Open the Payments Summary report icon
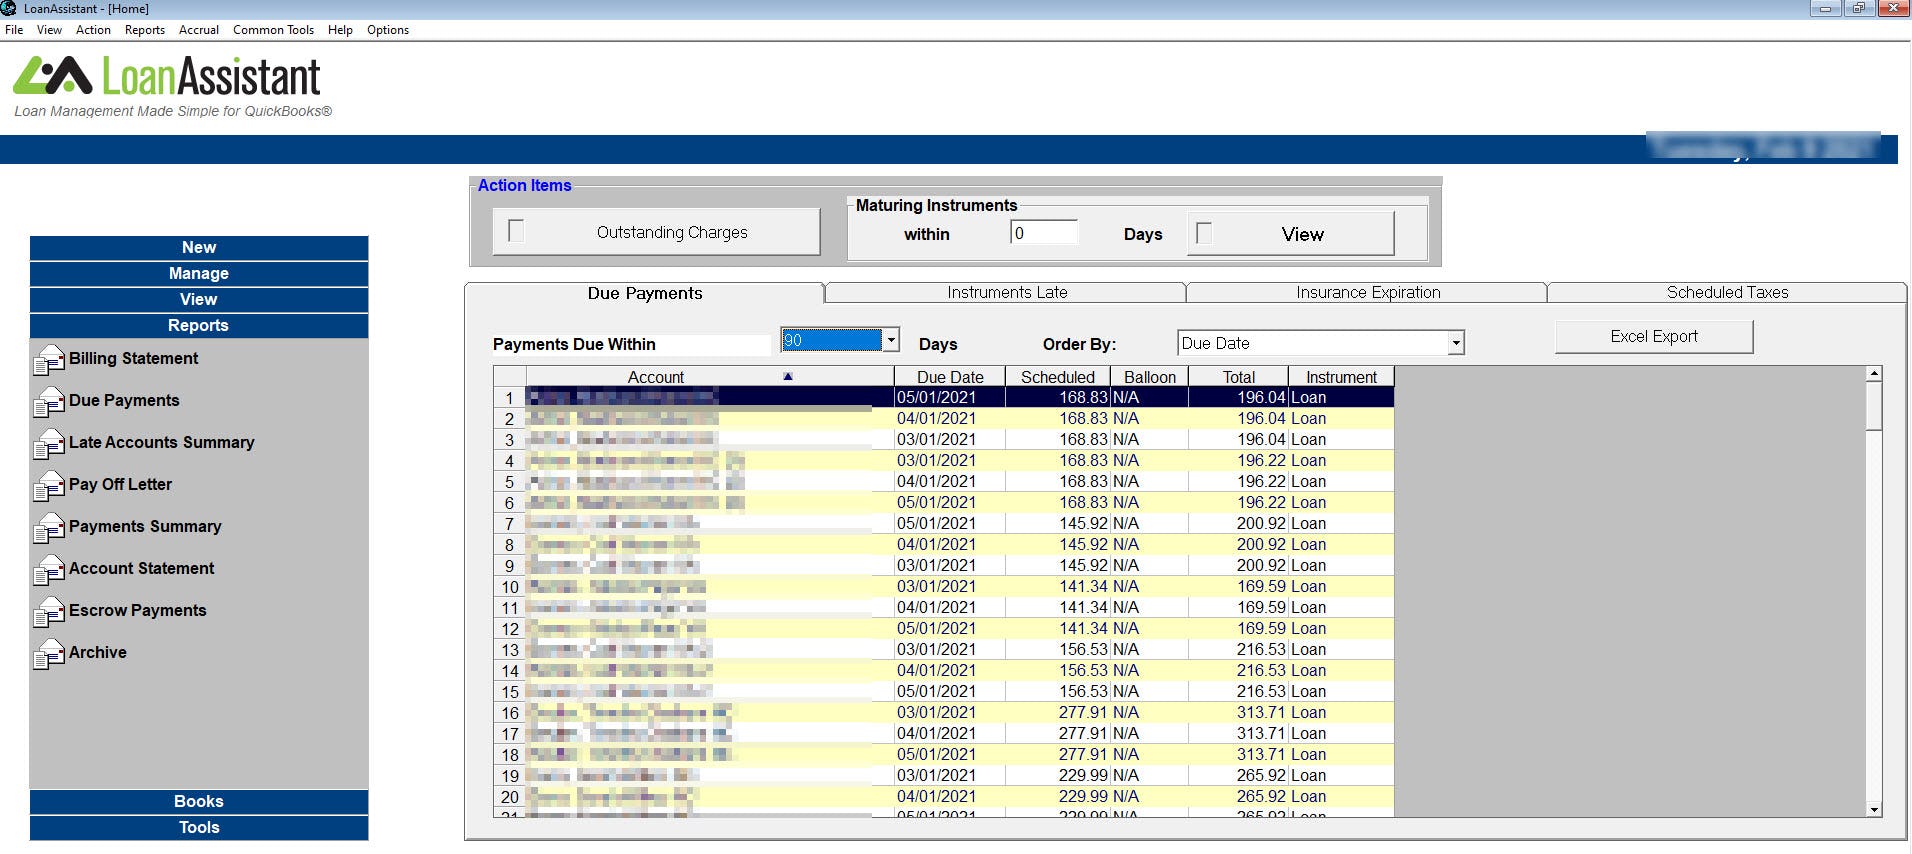 [48, 528]
